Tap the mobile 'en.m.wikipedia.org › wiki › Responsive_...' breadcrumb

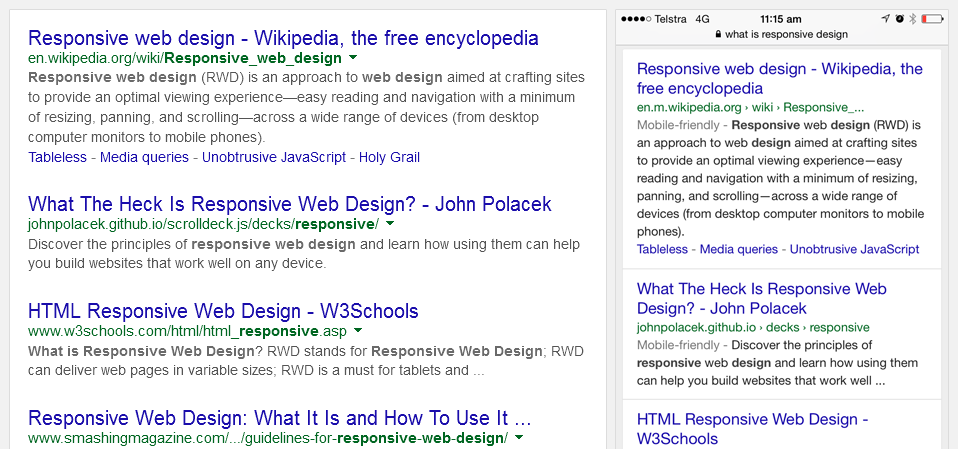pos(750,108)
